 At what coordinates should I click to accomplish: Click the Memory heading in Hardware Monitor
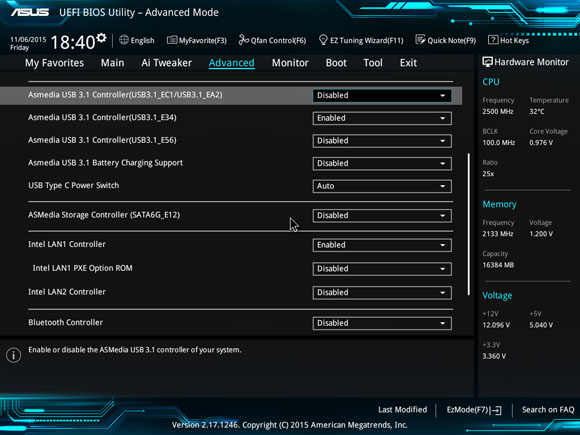[499, 204]
